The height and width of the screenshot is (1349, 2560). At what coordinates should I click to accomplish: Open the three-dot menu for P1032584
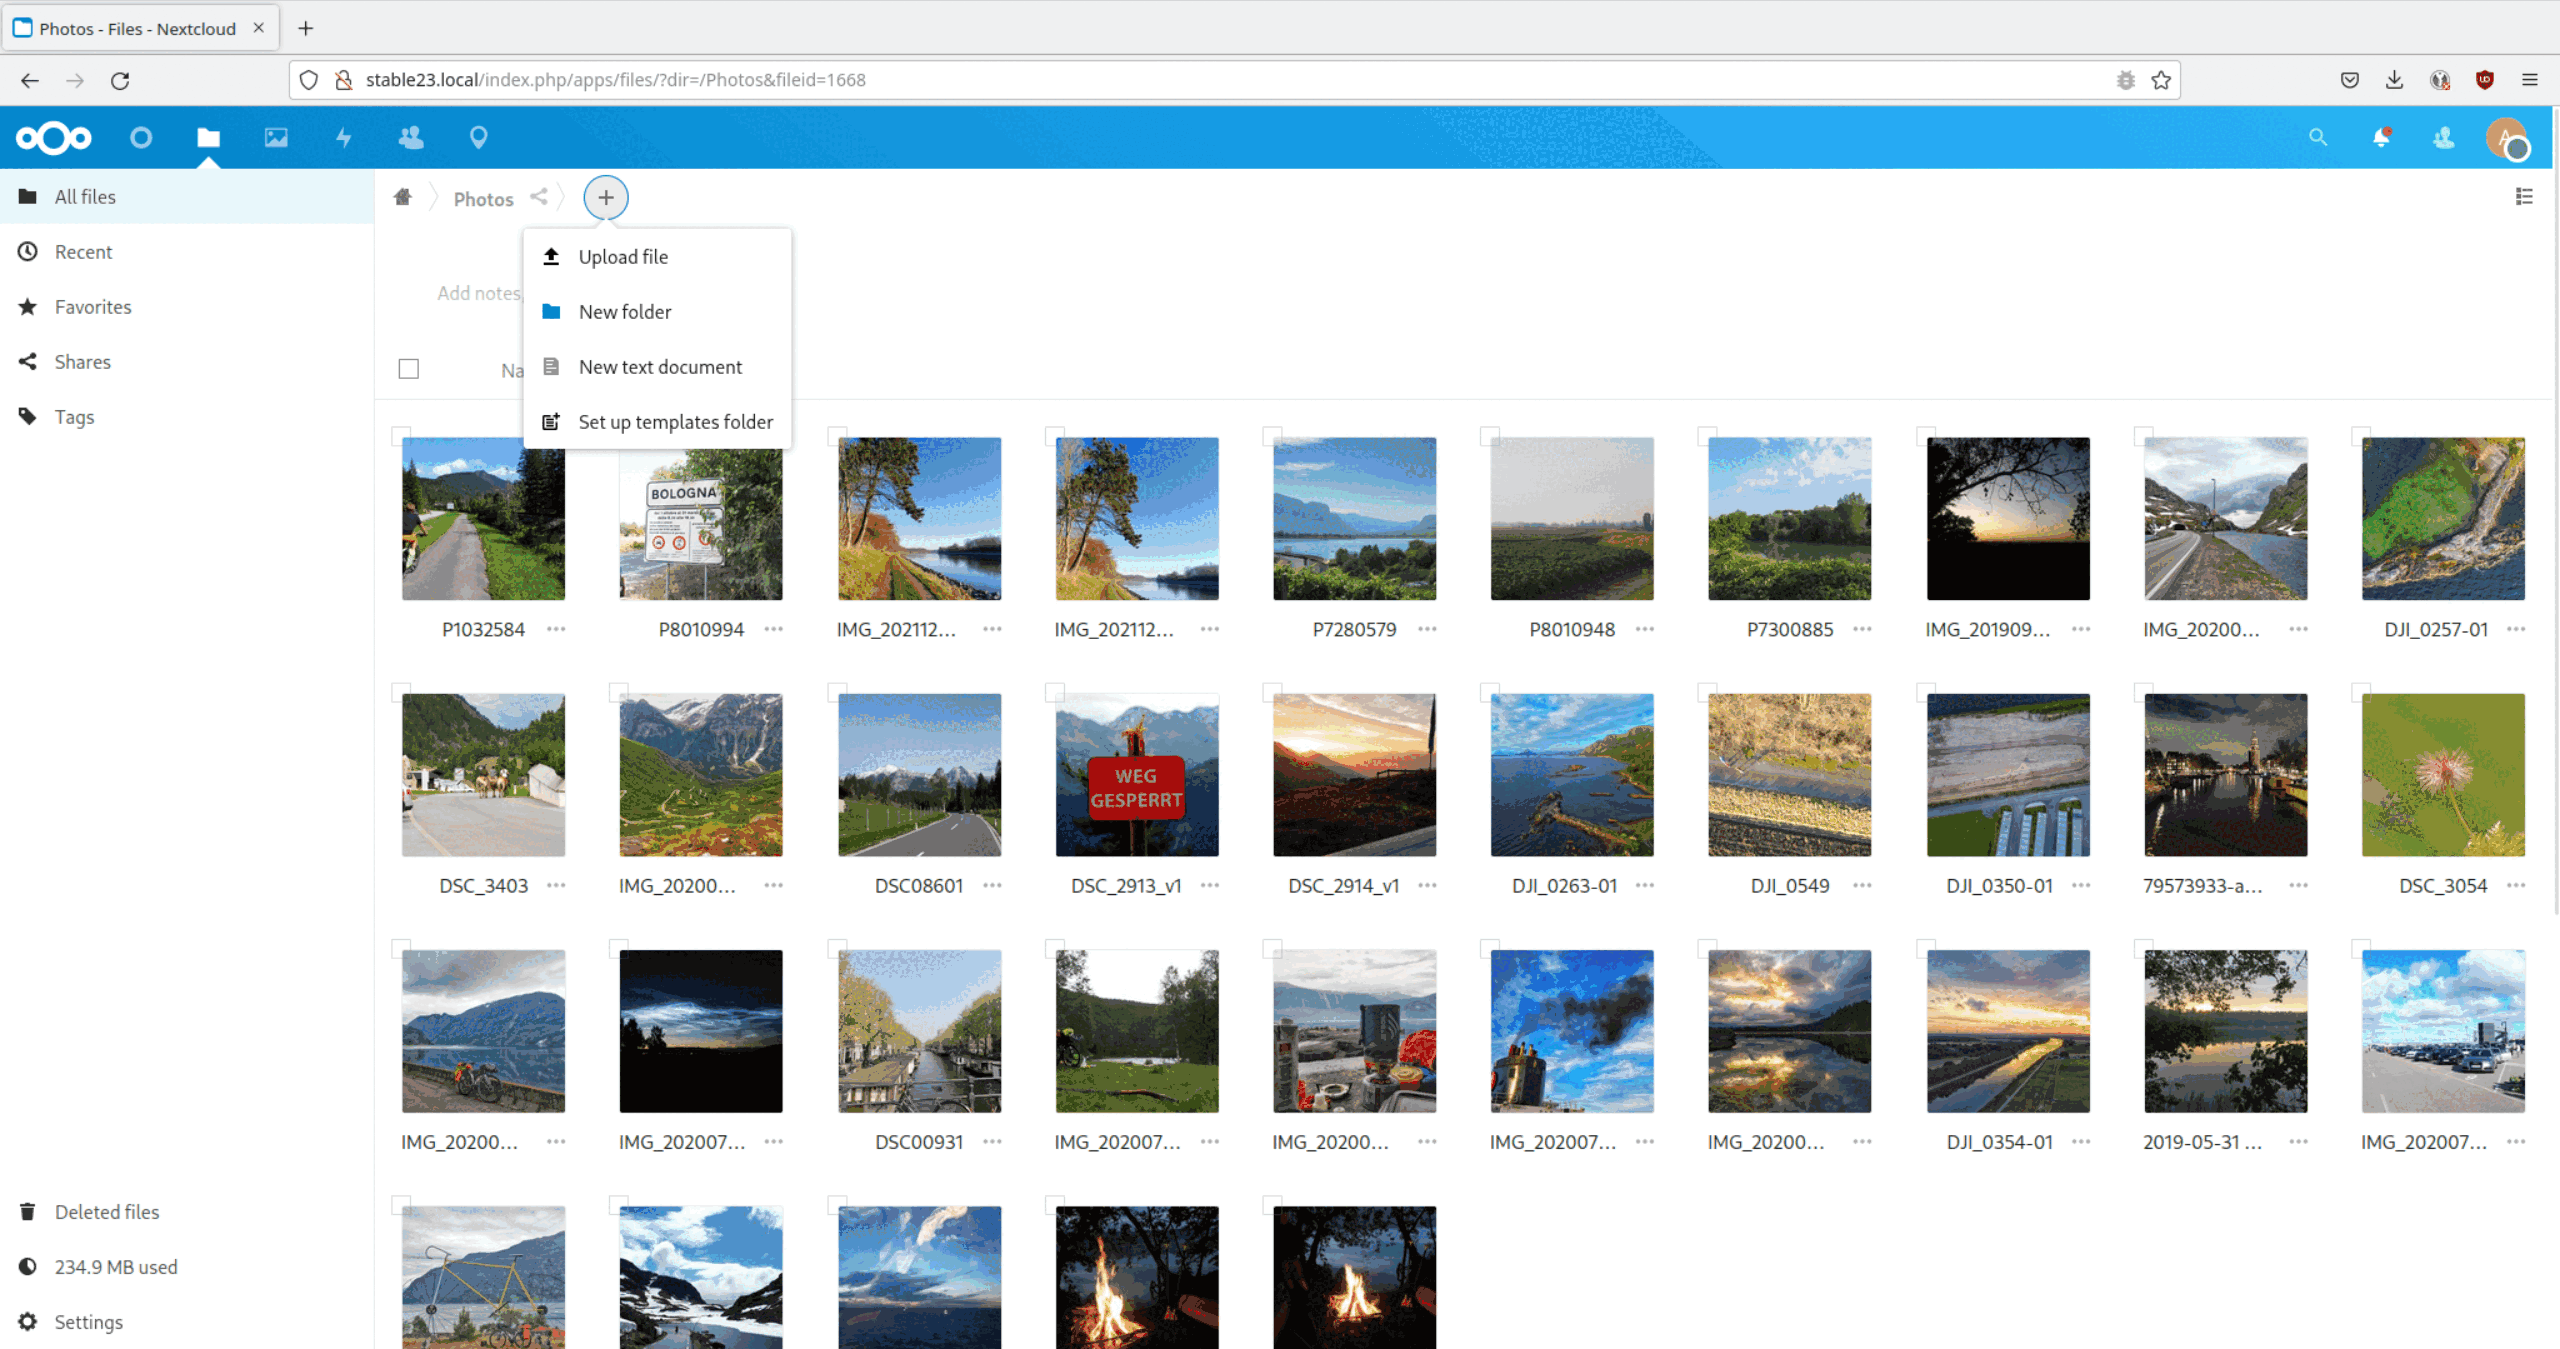pyautogui.click(x=556, y=629)
